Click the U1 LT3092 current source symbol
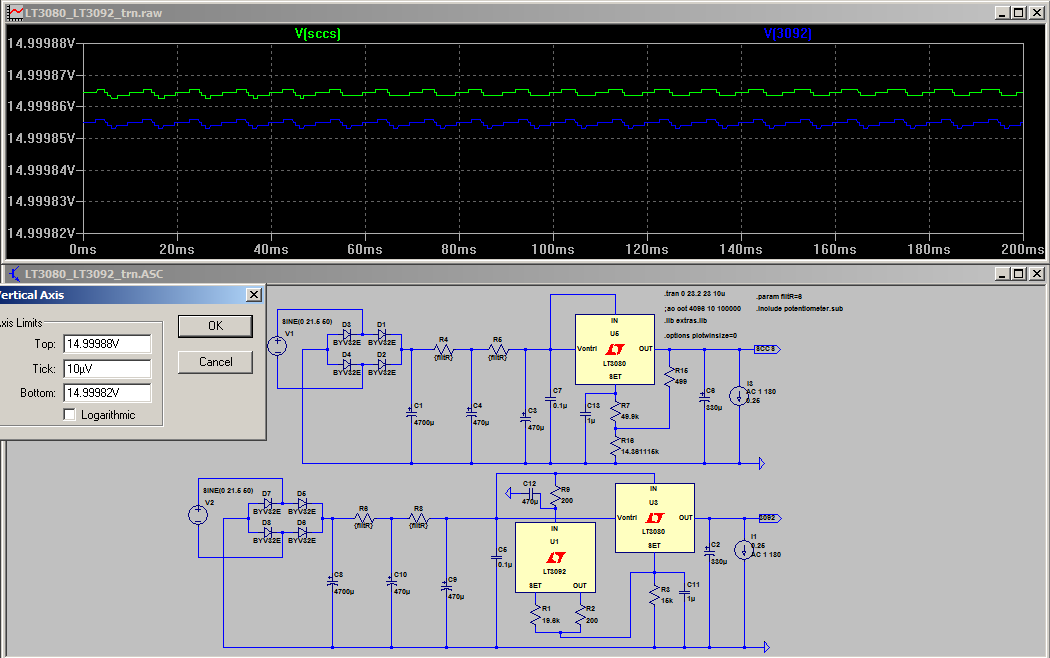The image size is (1050, 658). pos(555,558)
